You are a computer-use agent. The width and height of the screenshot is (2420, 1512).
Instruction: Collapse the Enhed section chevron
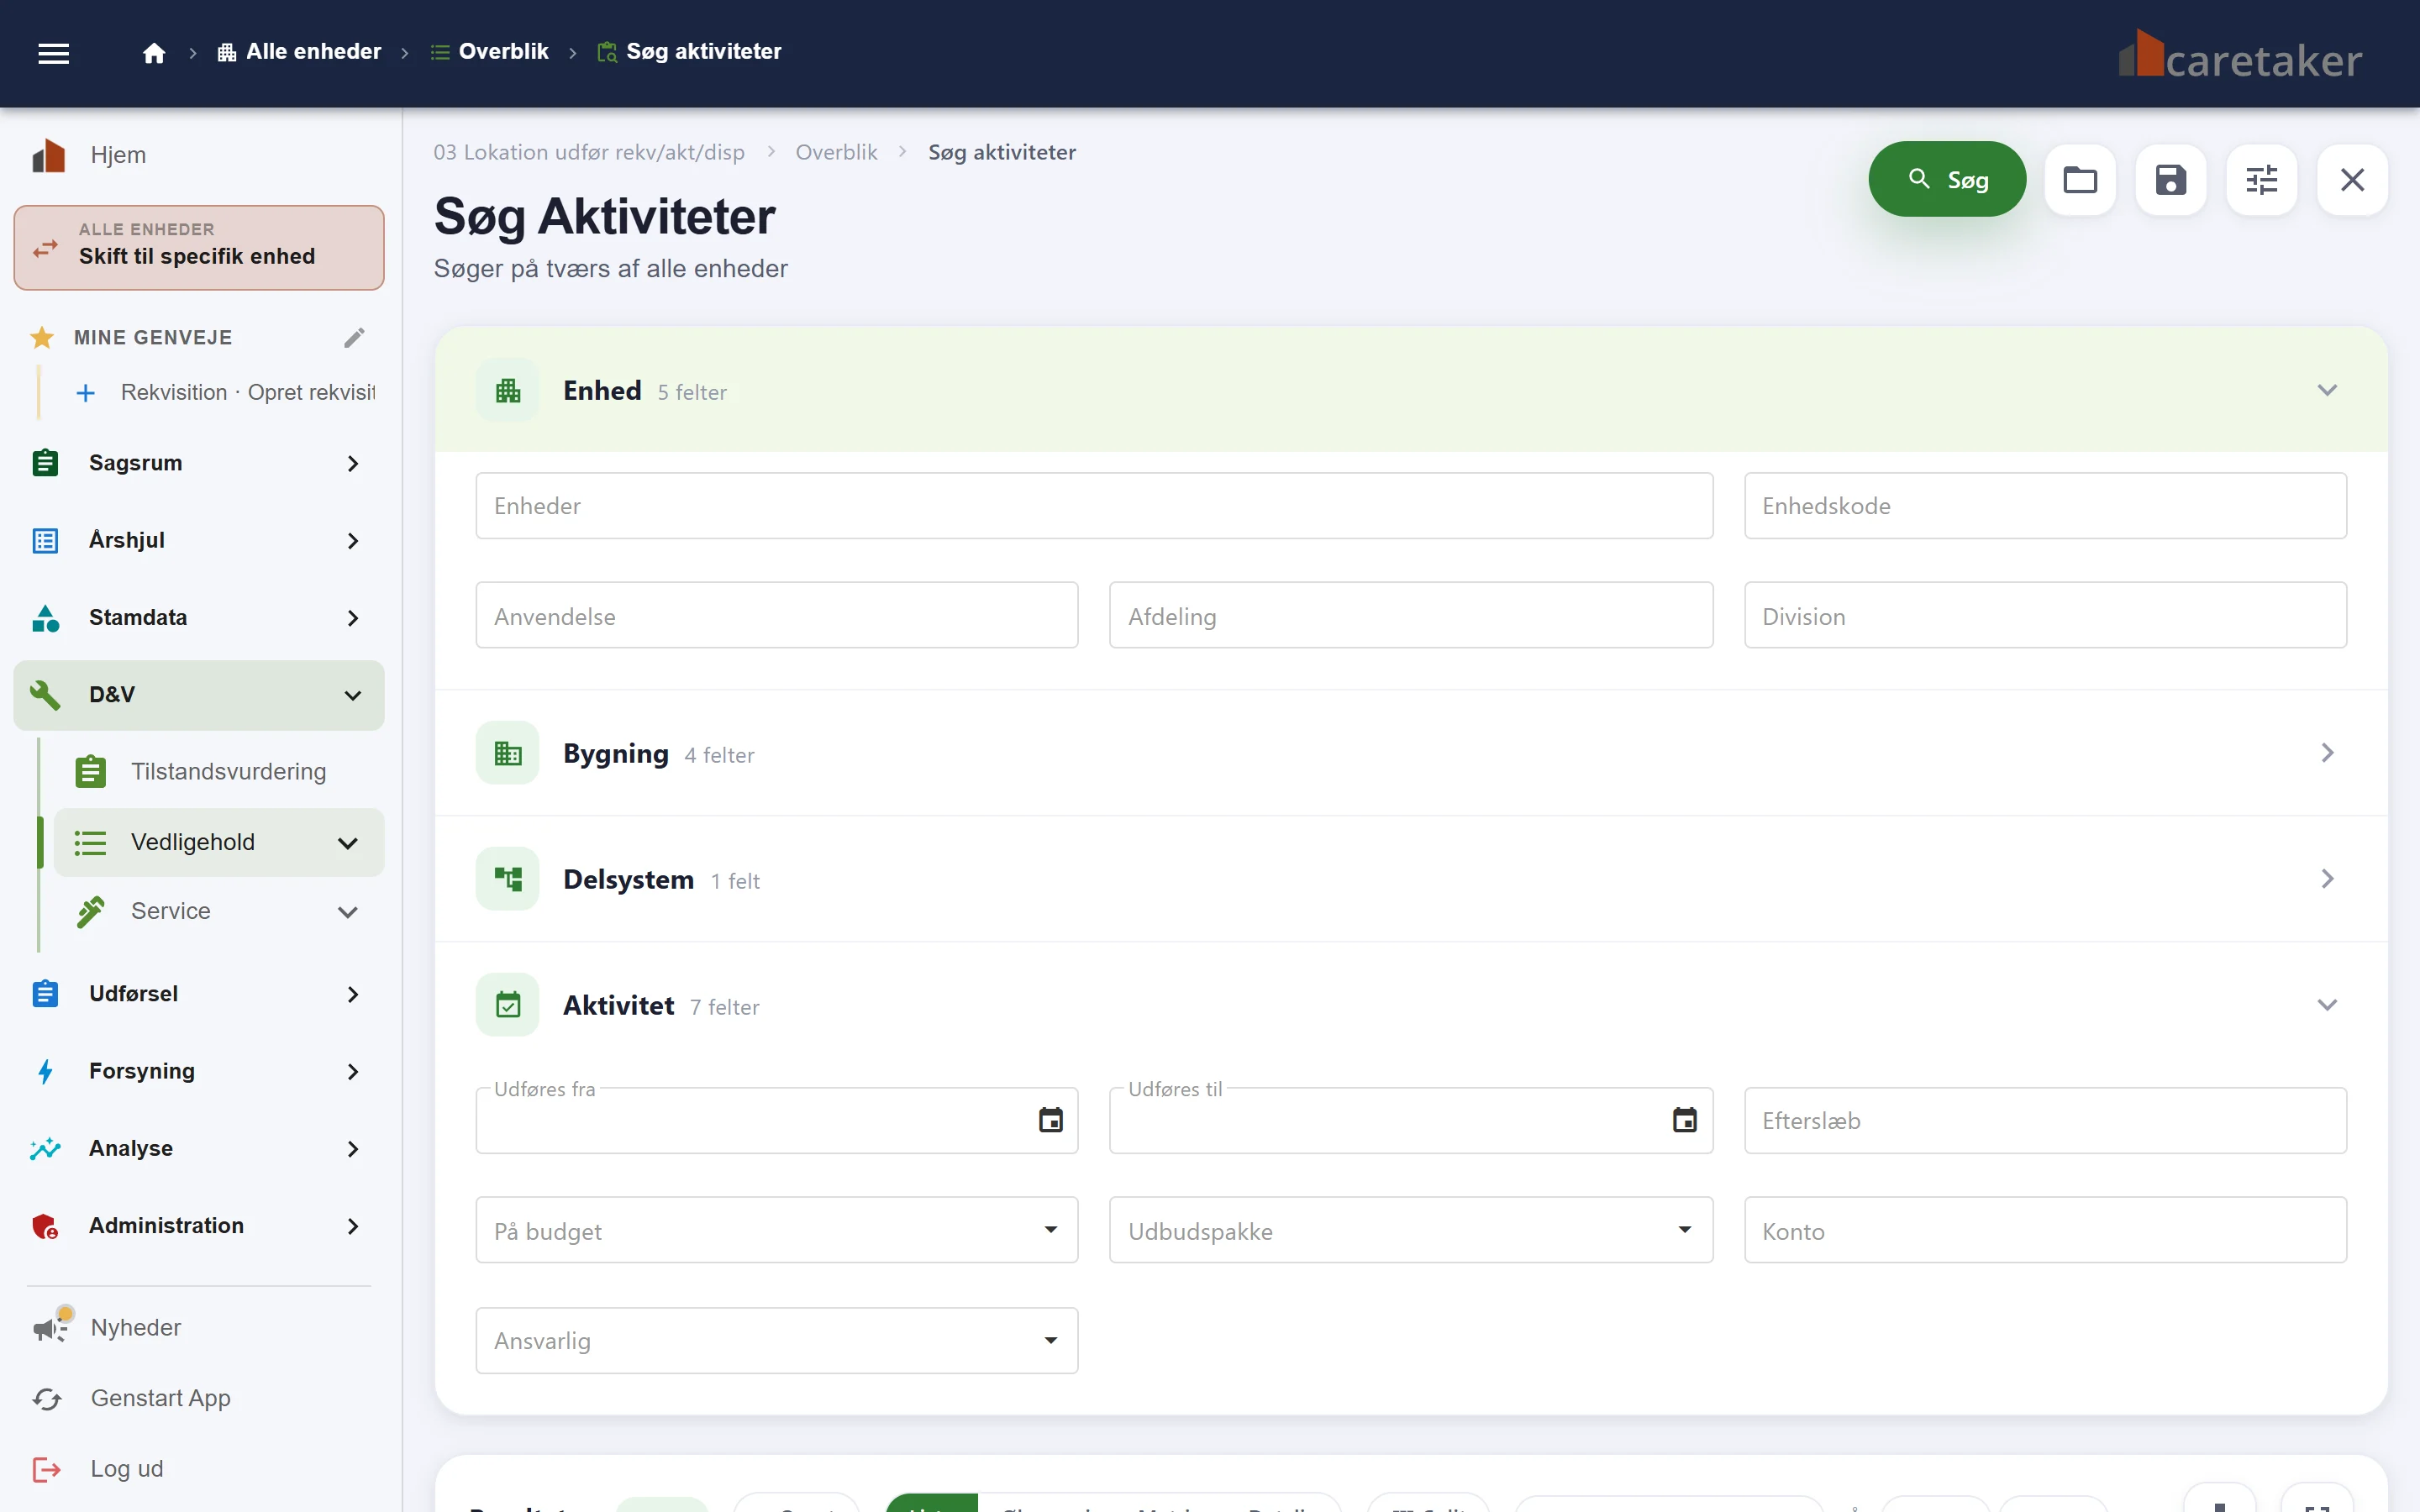pyautogui.click(x=2327, y=390)
